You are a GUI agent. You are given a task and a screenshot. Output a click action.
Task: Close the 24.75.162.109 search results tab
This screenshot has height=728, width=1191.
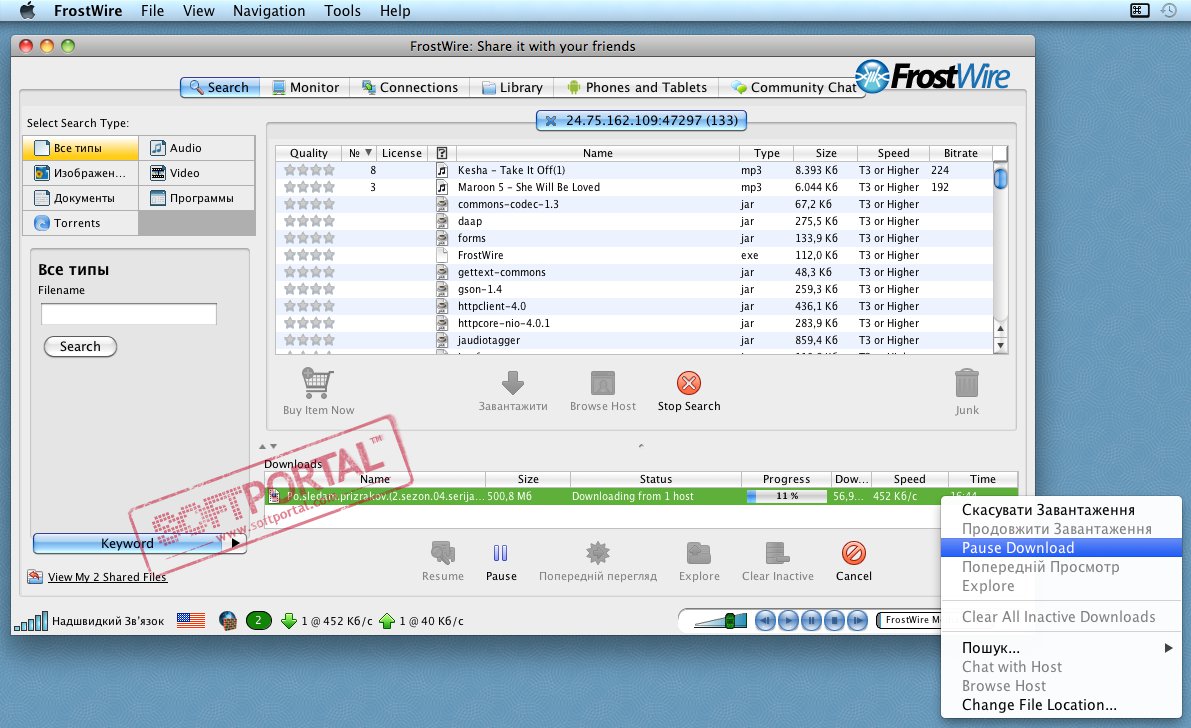(x=551, y=121)
